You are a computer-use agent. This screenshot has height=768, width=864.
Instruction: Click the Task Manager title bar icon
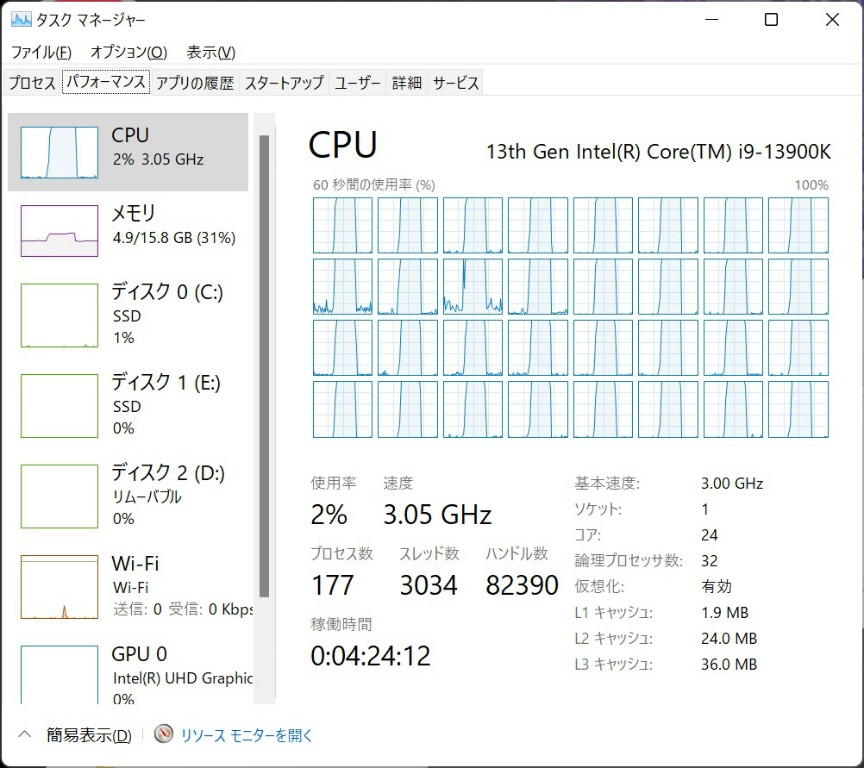pyautogui.click(x=21, y=20)
